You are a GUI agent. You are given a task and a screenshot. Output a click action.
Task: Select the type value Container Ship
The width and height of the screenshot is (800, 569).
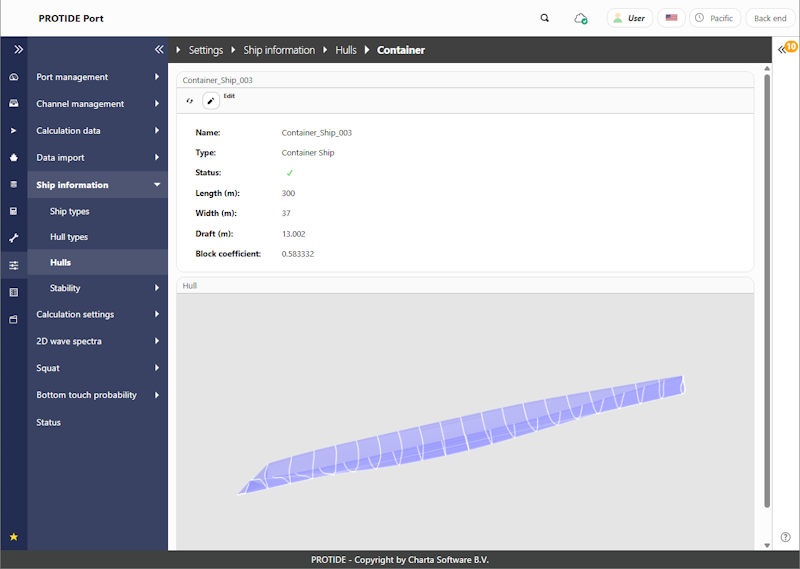[308, 153]
